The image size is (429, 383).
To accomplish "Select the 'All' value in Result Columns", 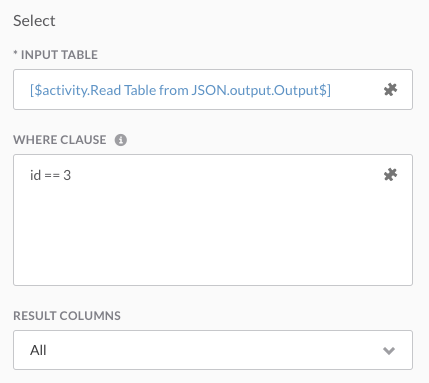I will [x=38, y=350].
